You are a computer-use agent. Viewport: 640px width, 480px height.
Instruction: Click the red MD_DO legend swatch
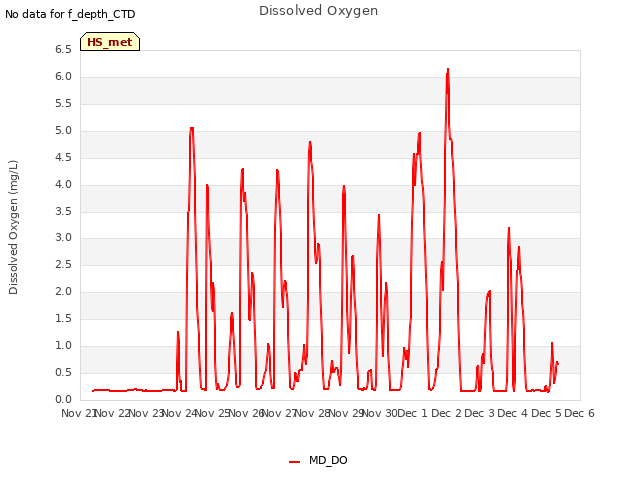(294, 462)
